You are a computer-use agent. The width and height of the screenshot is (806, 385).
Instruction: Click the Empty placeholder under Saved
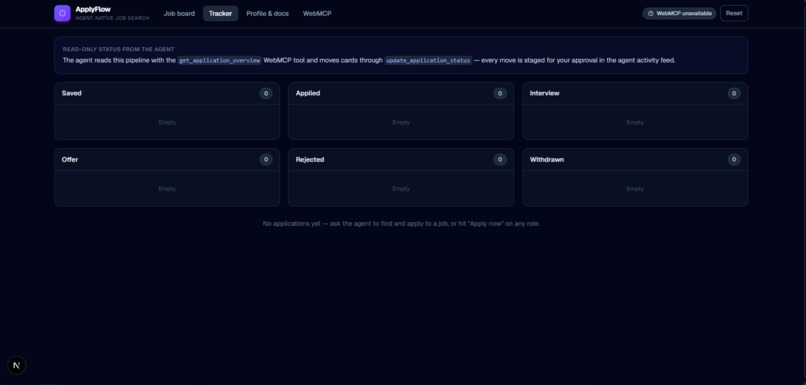[167, 122]
